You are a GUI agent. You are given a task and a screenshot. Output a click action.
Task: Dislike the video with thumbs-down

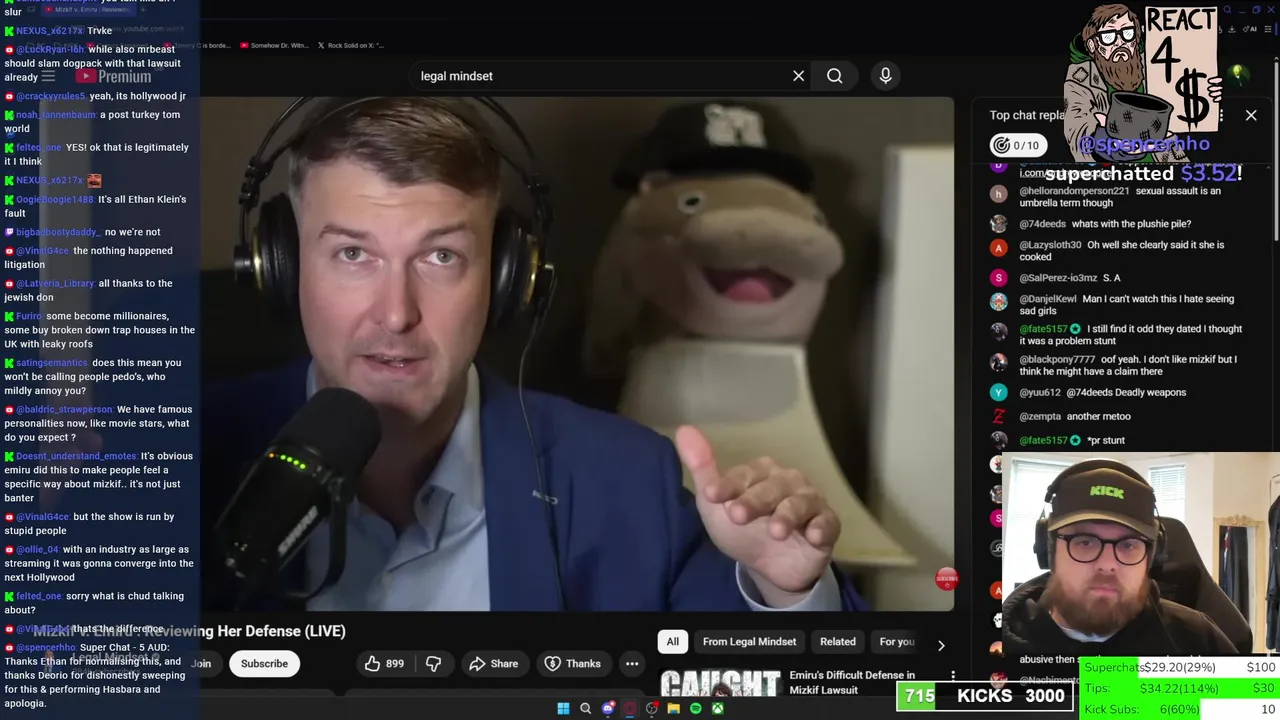tap(434, 663)
